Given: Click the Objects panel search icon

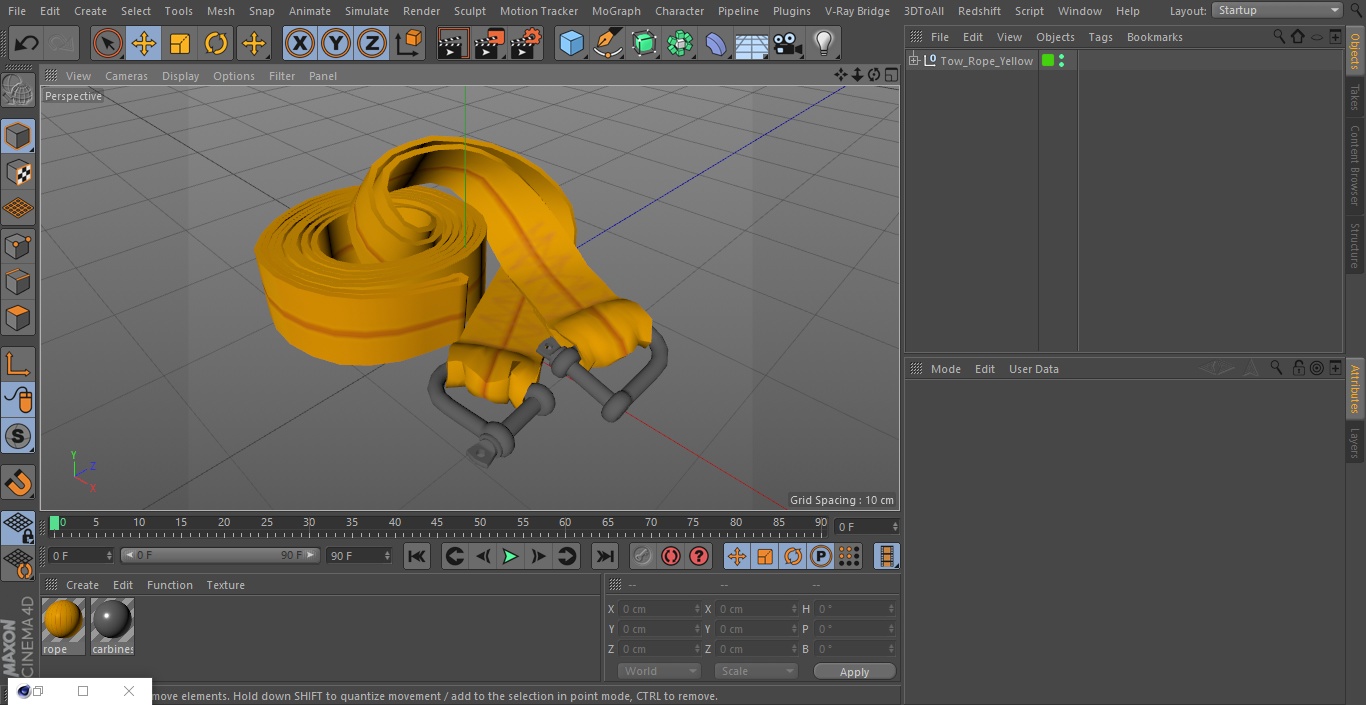Looking at the screenshot, I should 1279,37.
